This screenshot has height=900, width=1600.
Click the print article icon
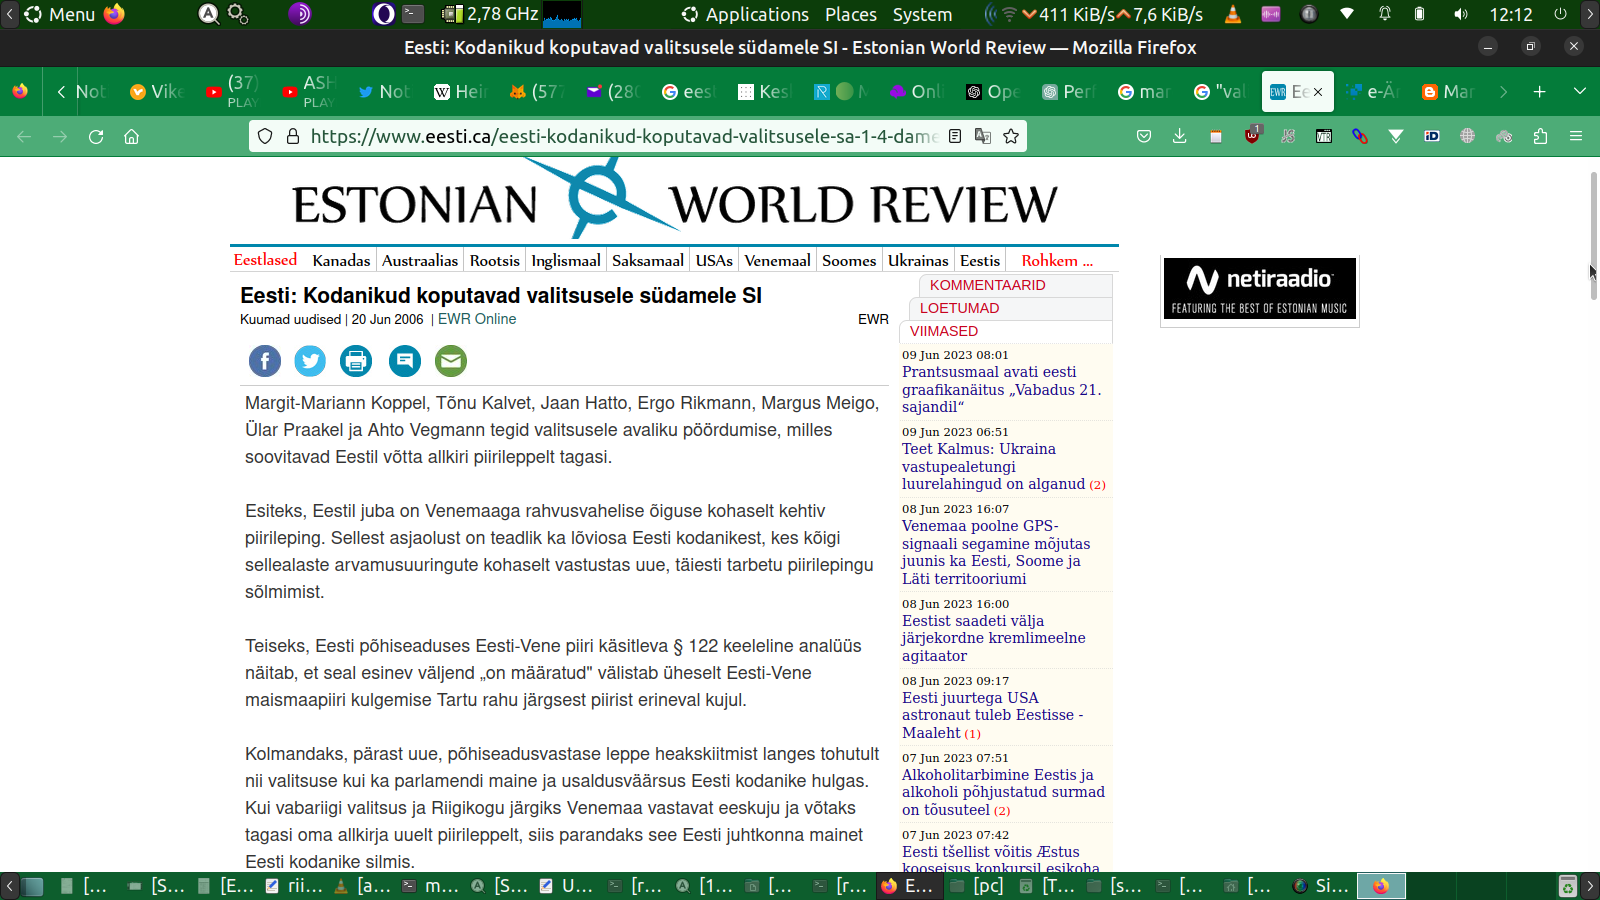tap(356, 361)
